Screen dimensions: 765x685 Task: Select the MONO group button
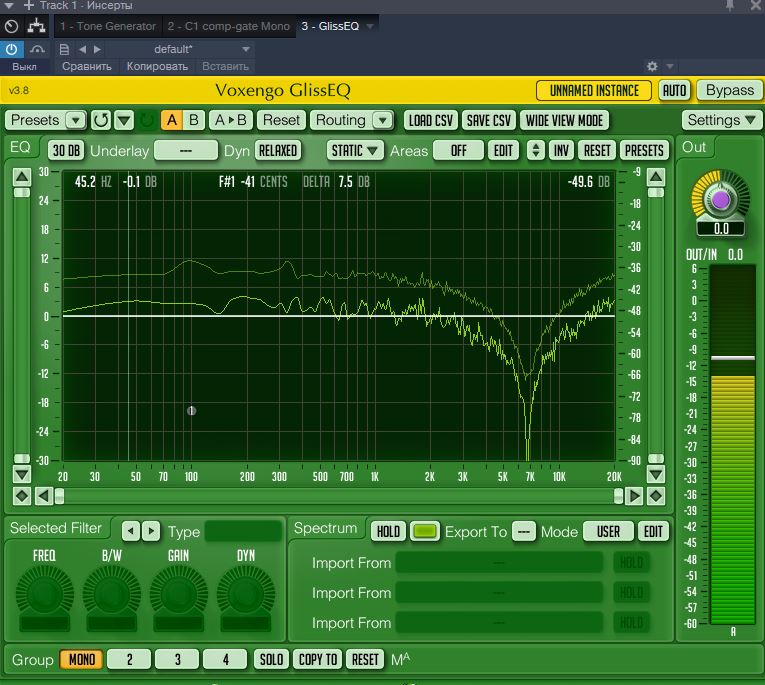pyautogui.click(x=81, y=660)
